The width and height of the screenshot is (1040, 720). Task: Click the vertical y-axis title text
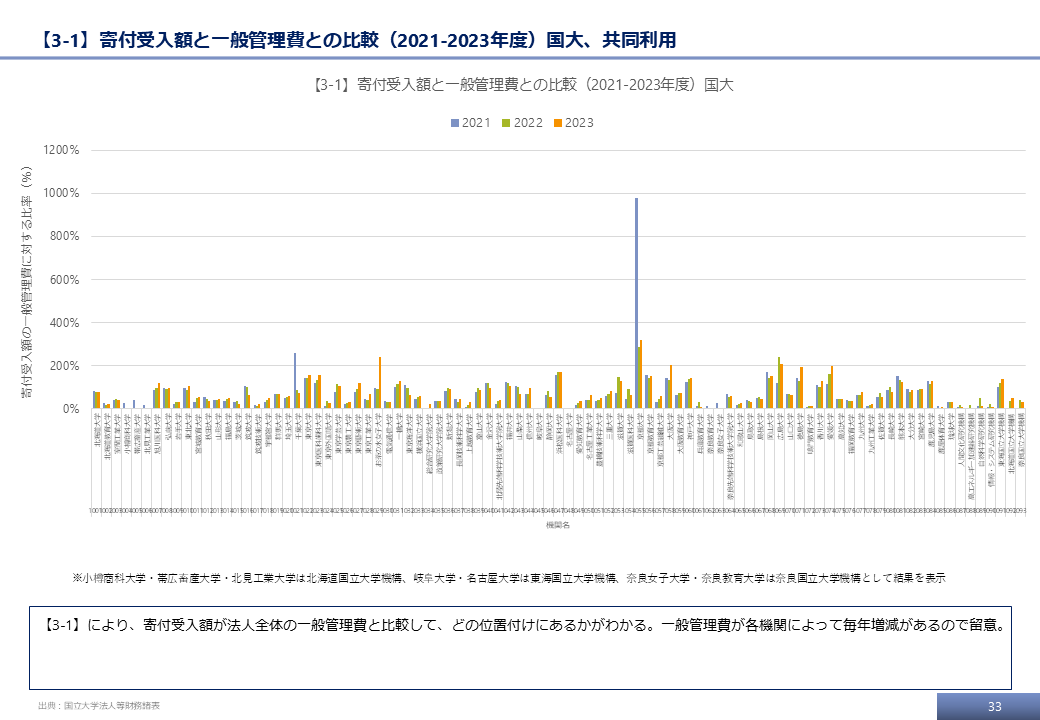(x=28, y=285)
